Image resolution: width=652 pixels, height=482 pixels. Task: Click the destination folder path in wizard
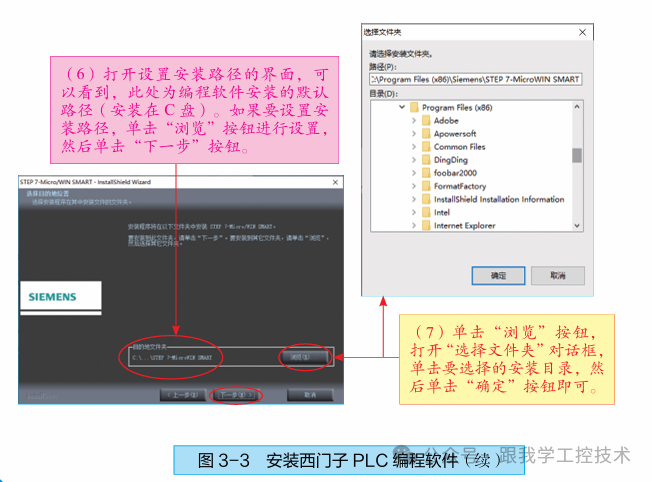[x=172, y=358]
